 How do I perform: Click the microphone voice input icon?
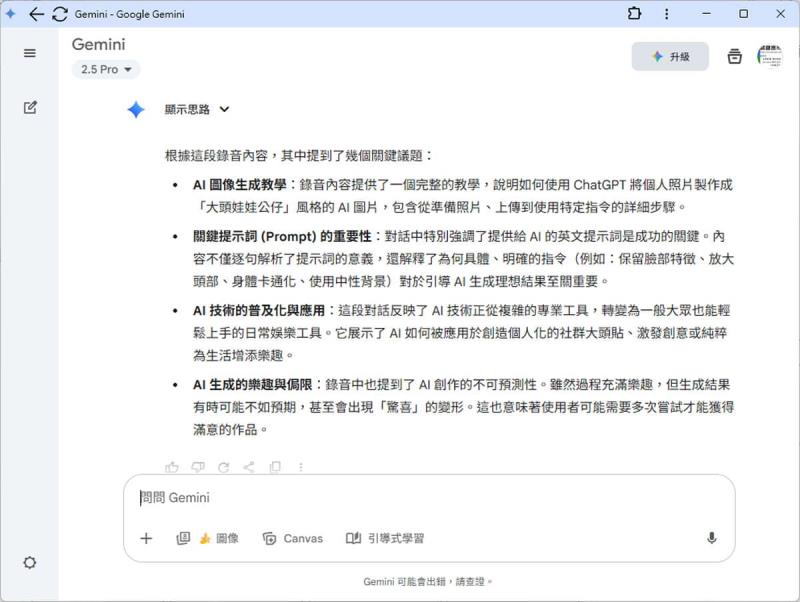(712, 538)
